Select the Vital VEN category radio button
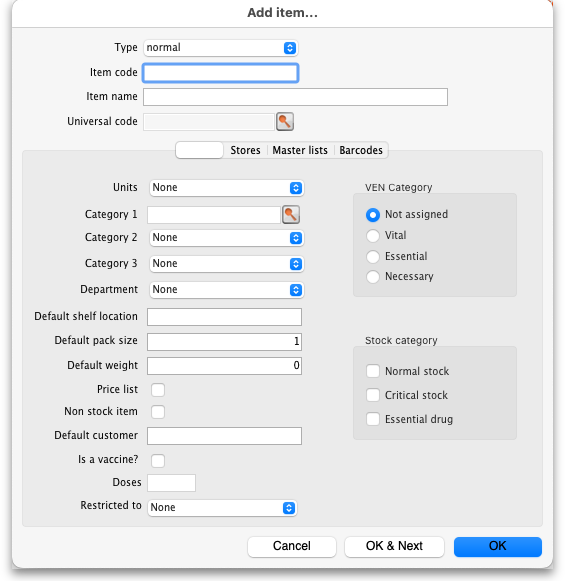This screenshot has height=581, width=565. click(x=373, y=236)
